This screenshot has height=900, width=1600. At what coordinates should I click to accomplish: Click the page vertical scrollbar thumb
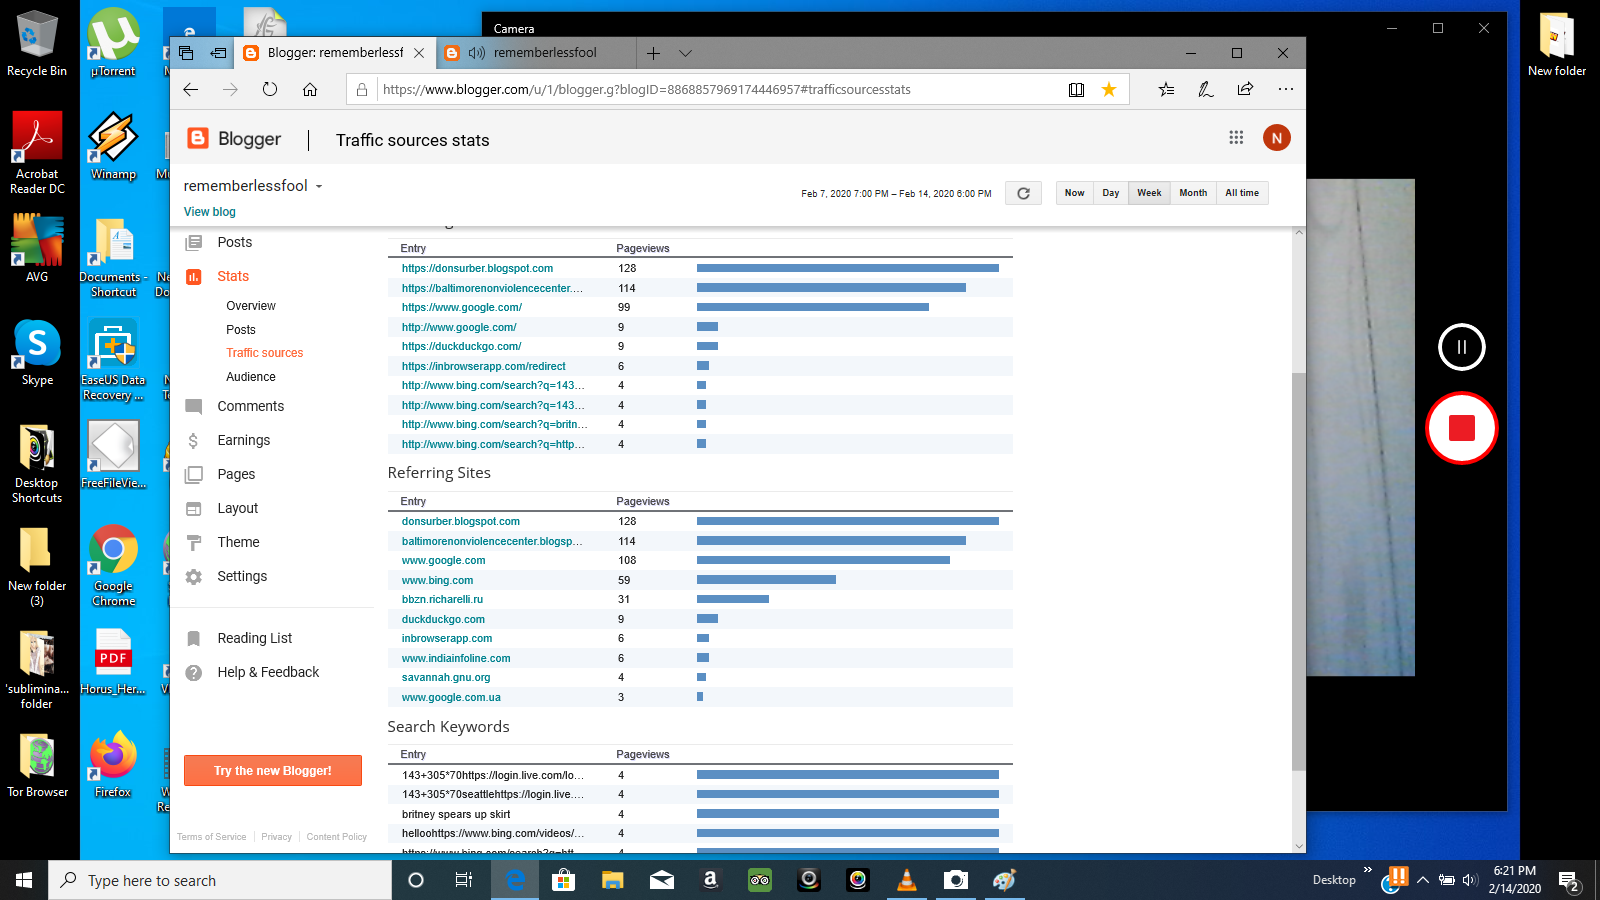coord(1299,571)
